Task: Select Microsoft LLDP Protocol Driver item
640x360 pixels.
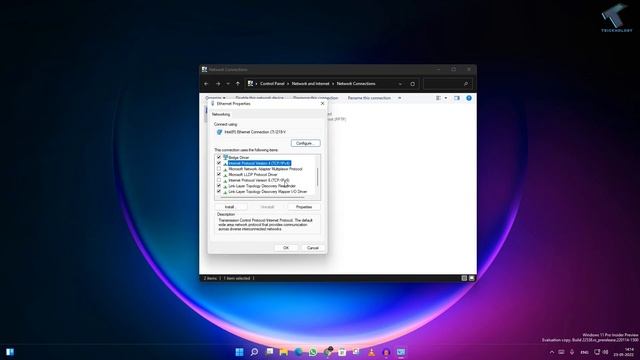Action: (x=253, y=175)
